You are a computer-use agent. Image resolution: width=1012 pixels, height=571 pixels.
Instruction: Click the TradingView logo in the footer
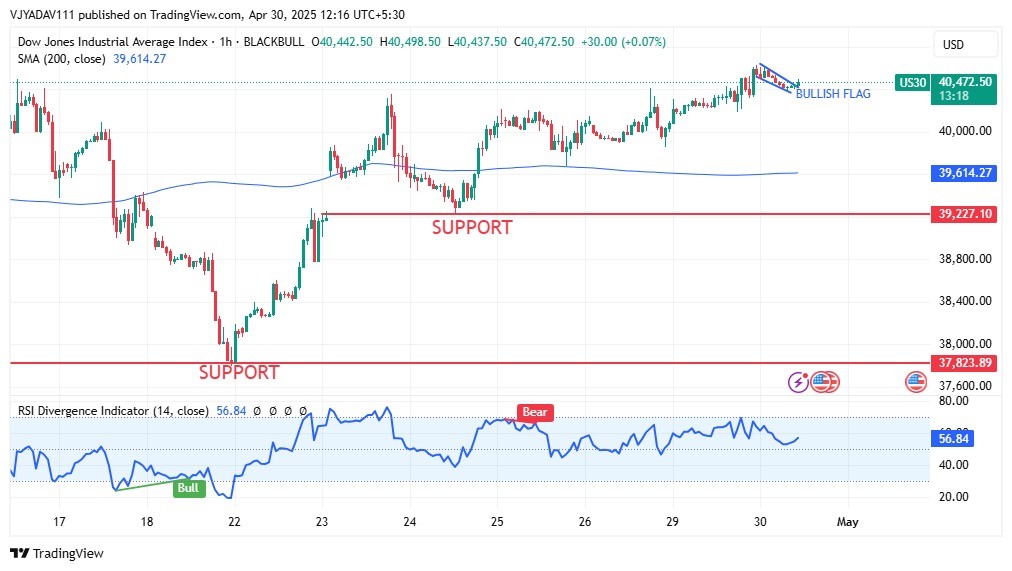point(57,553)
